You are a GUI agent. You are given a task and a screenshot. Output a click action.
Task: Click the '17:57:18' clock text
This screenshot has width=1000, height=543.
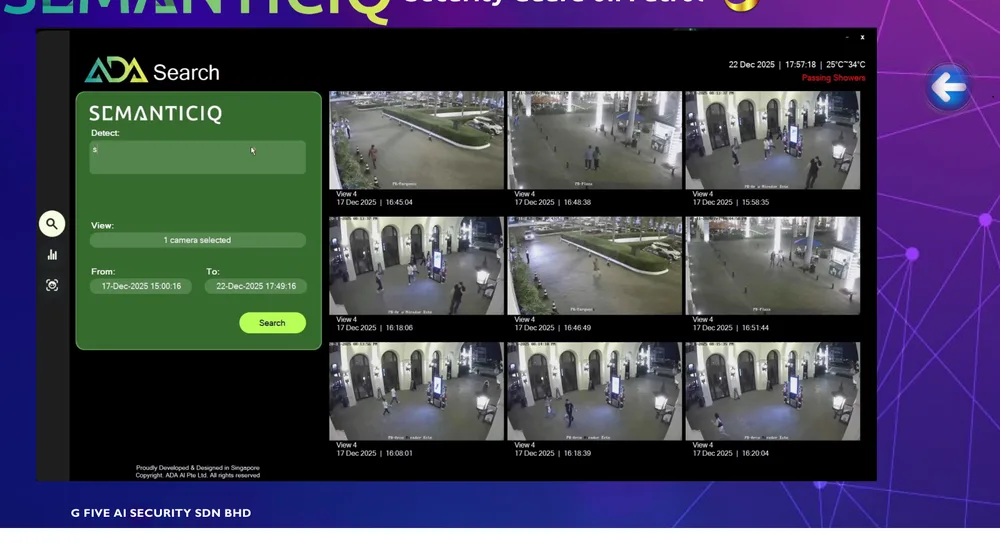click(800, 64)
